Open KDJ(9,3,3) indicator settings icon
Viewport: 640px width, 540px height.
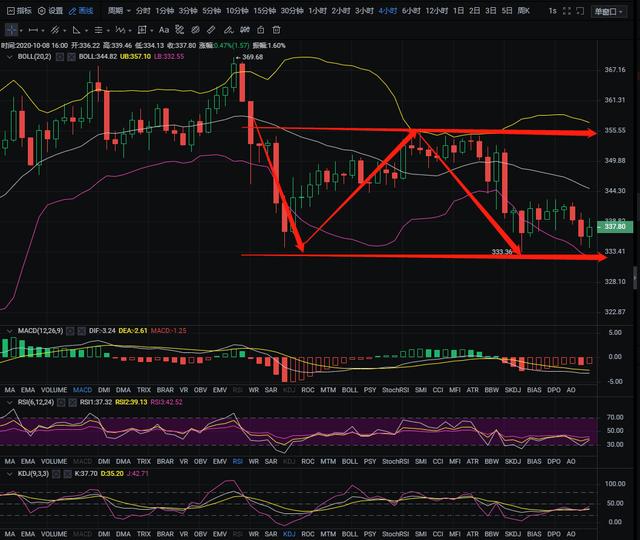click(56, 474)
